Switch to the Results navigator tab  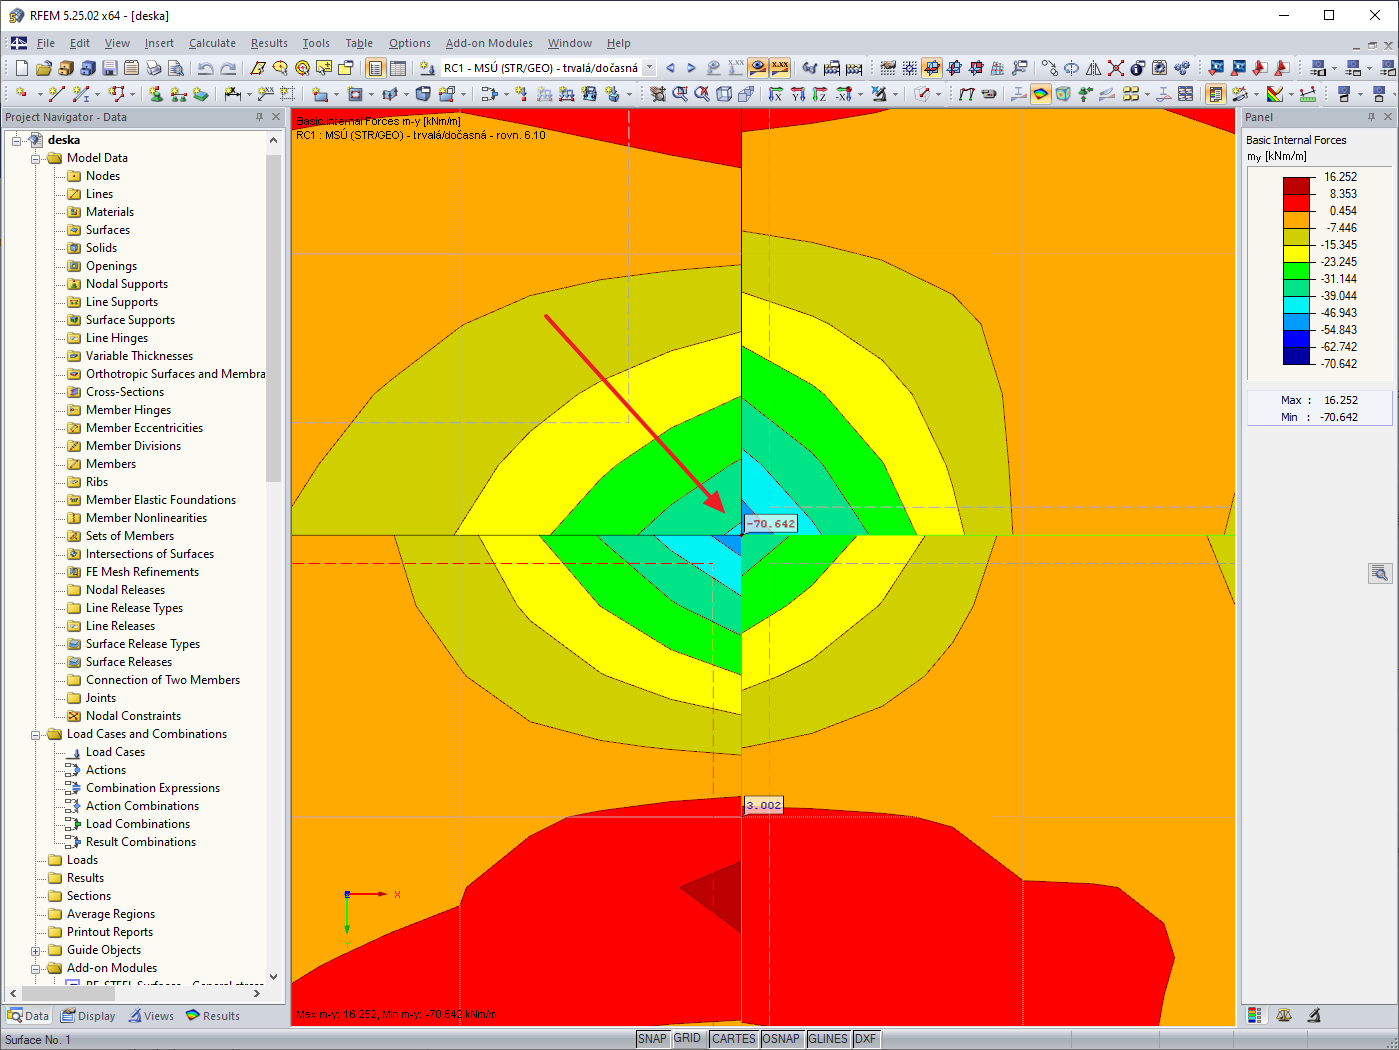coord(213,1016)
